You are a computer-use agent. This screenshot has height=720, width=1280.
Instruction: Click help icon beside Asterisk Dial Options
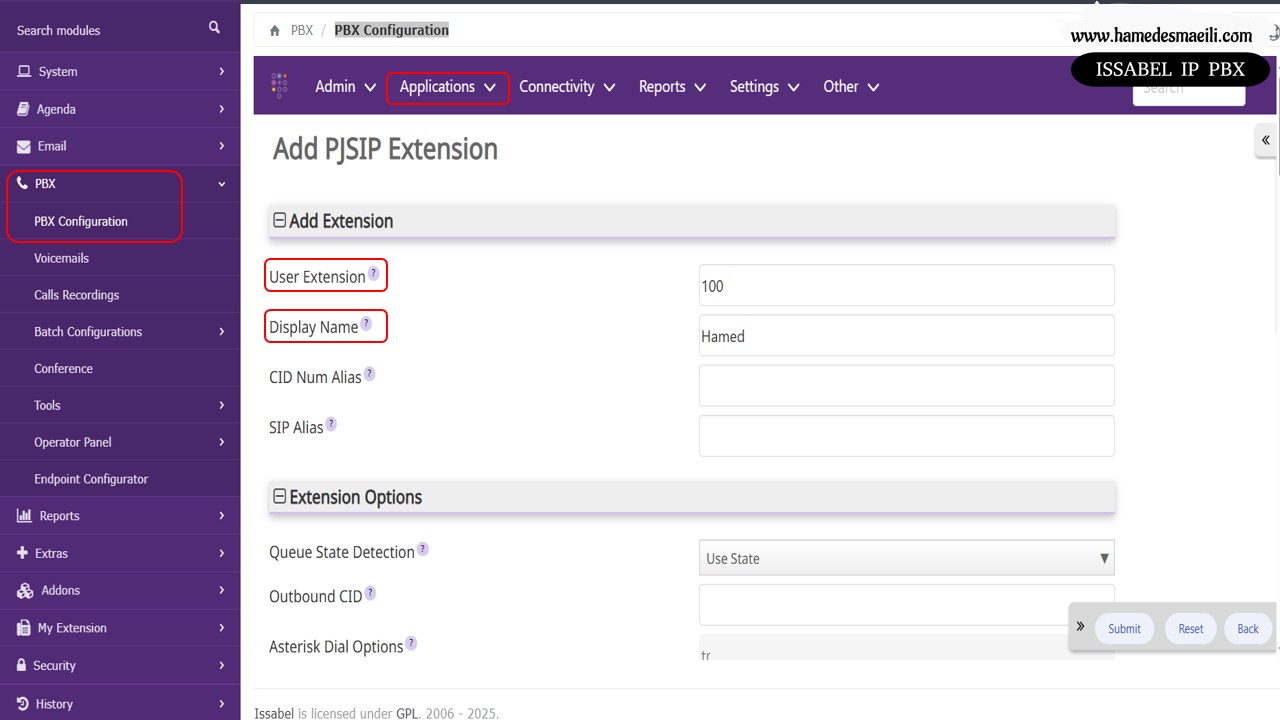pos(411,643)
